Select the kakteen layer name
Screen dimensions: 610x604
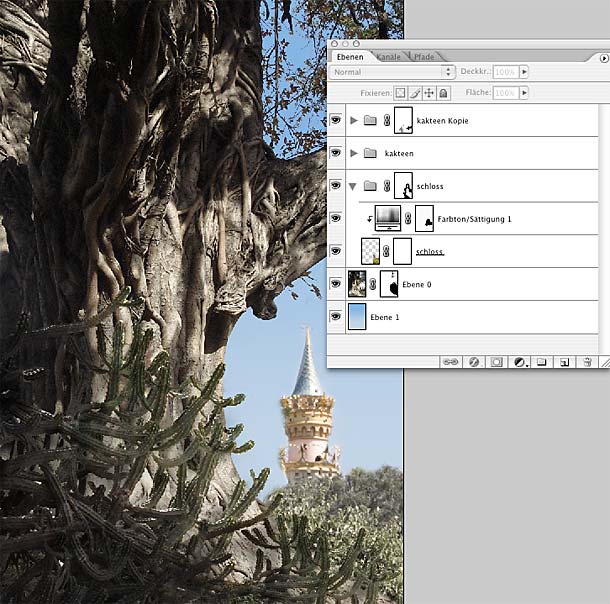click(x=399, y=154)
